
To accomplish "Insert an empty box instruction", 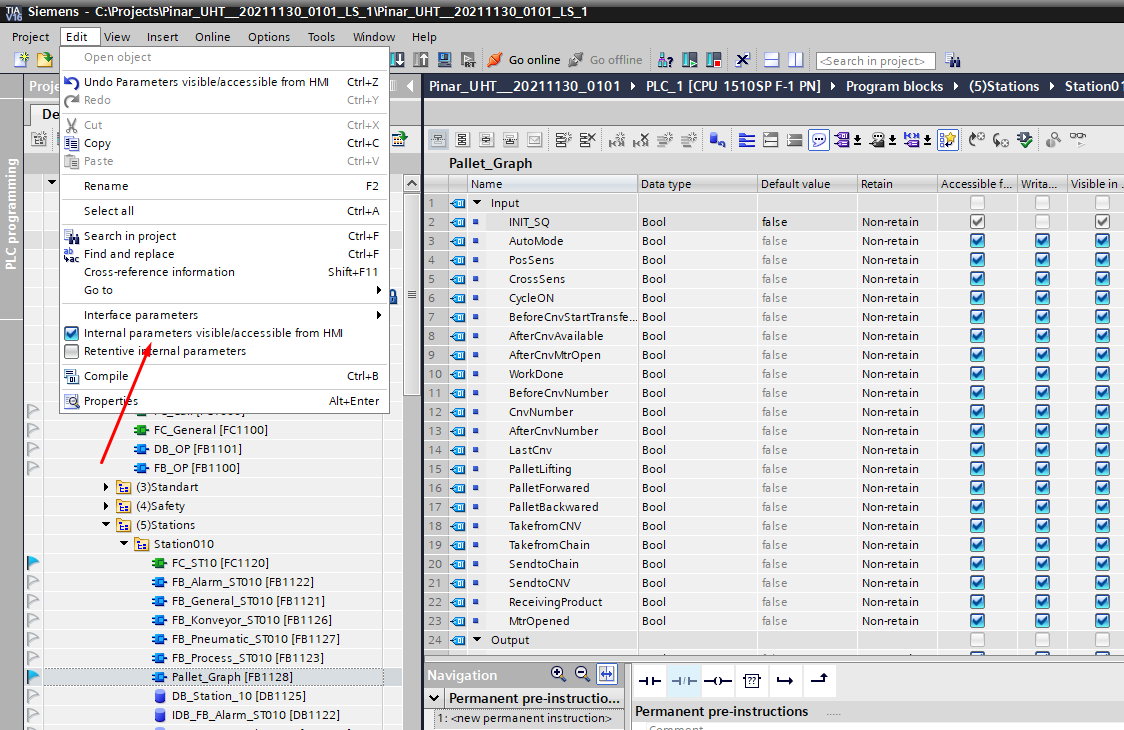I will coord(752,680).
